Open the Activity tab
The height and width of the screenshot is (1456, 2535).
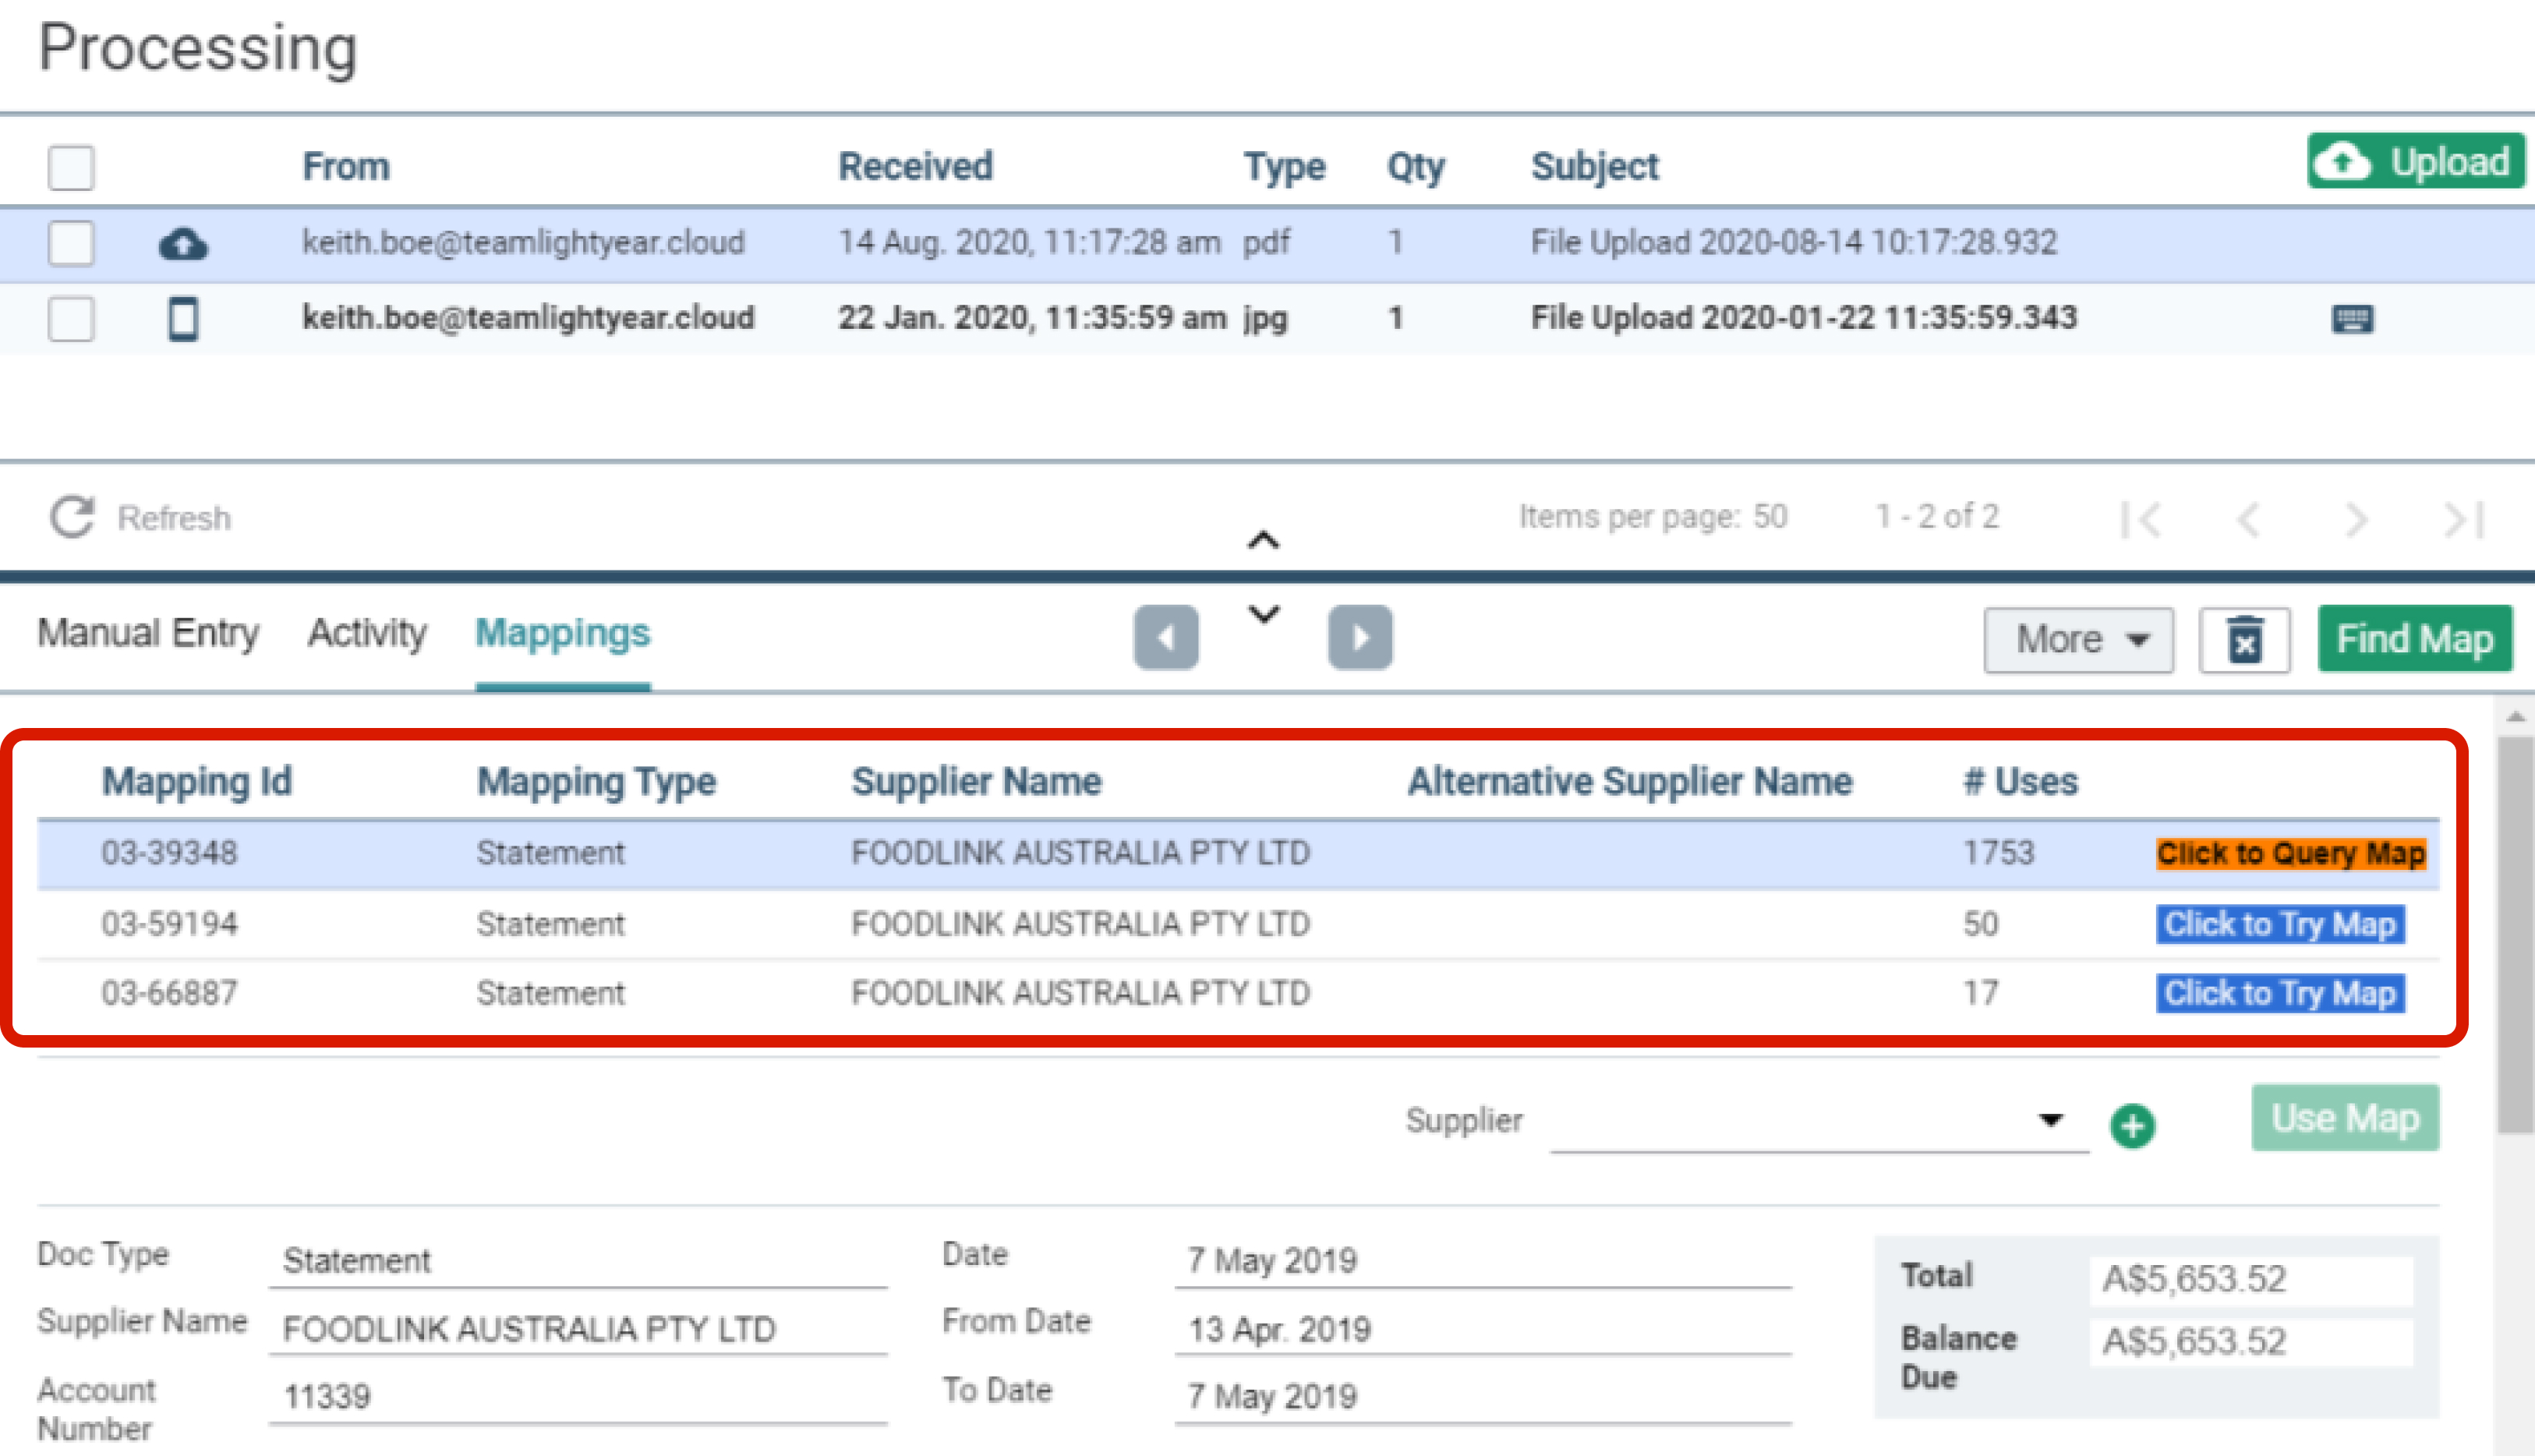click(x=367, y=633)
